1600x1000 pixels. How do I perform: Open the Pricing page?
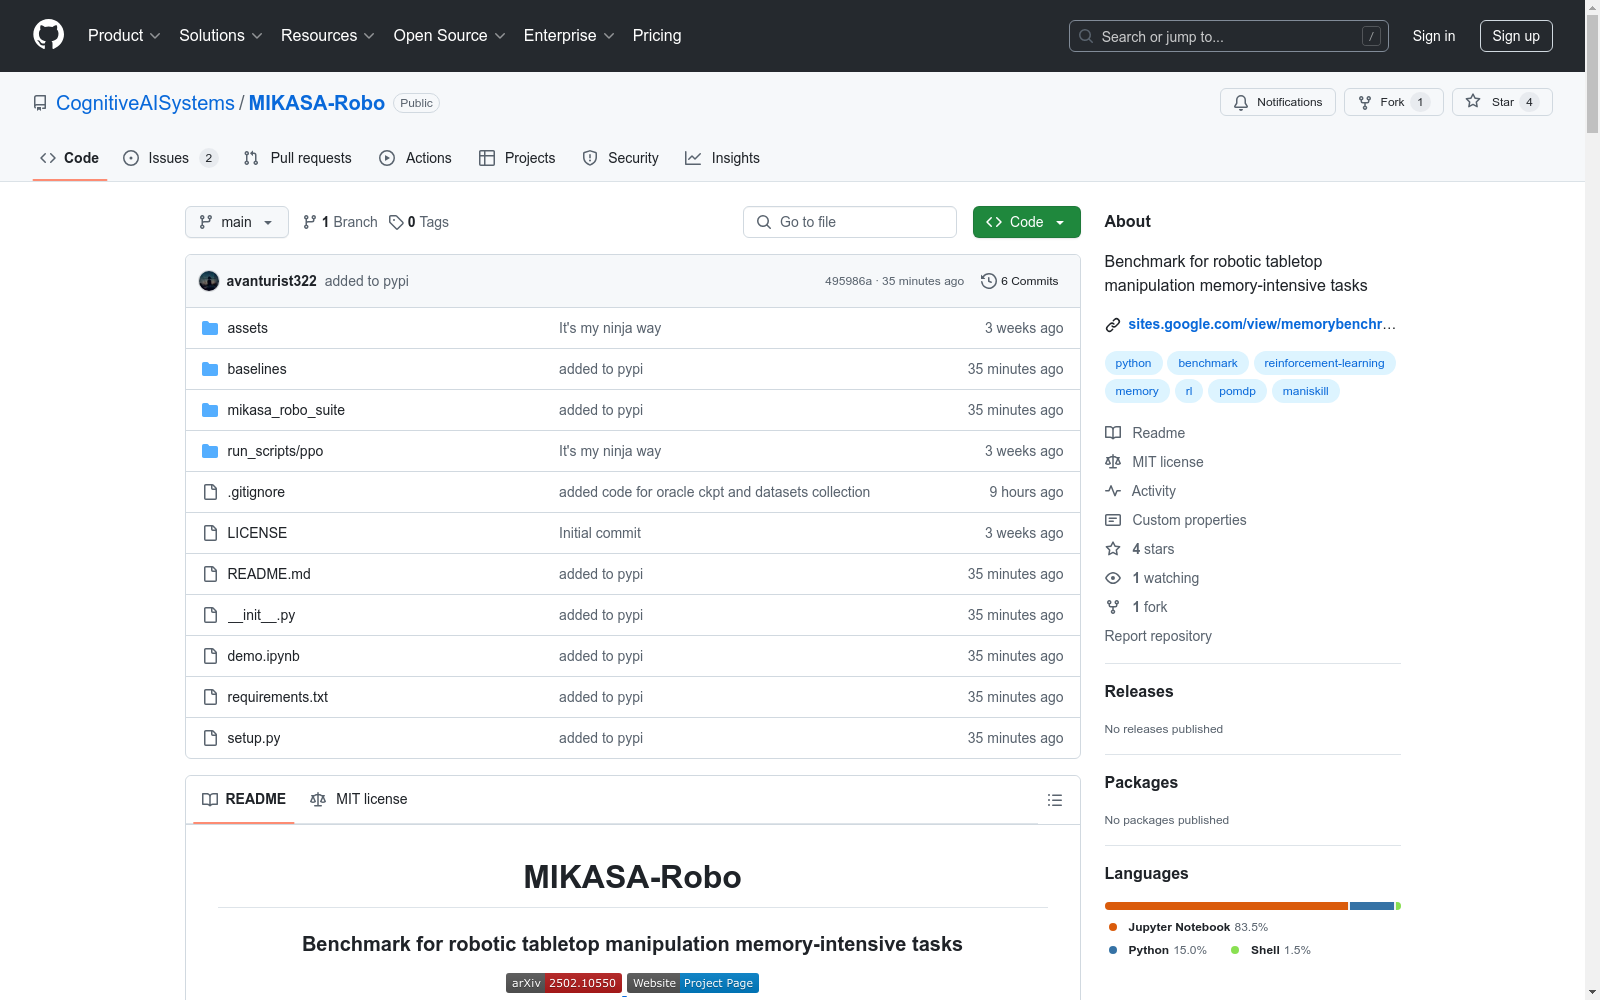(657, 36)
